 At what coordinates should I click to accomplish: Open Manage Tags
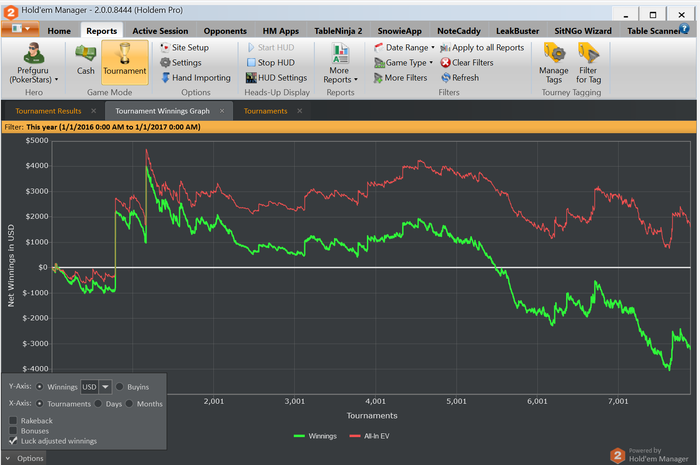coord(554,63)
